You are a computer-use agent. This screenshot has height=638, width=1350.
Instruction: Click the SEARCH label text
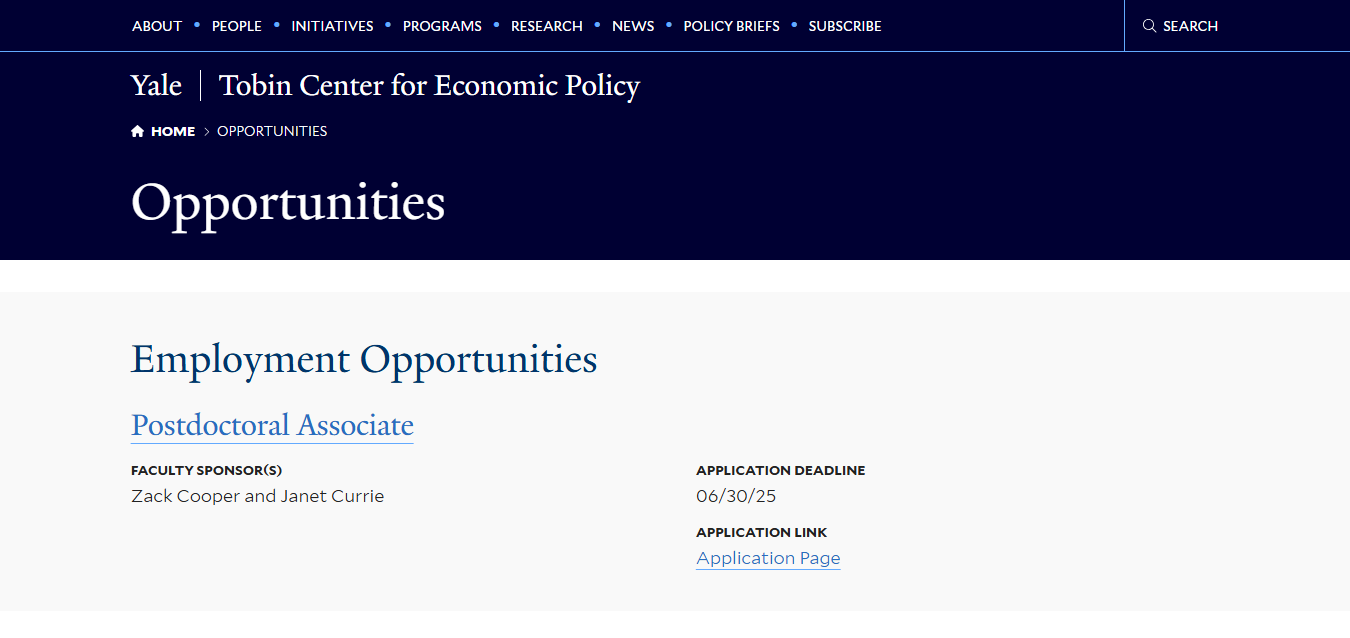tap(1190, 26)
